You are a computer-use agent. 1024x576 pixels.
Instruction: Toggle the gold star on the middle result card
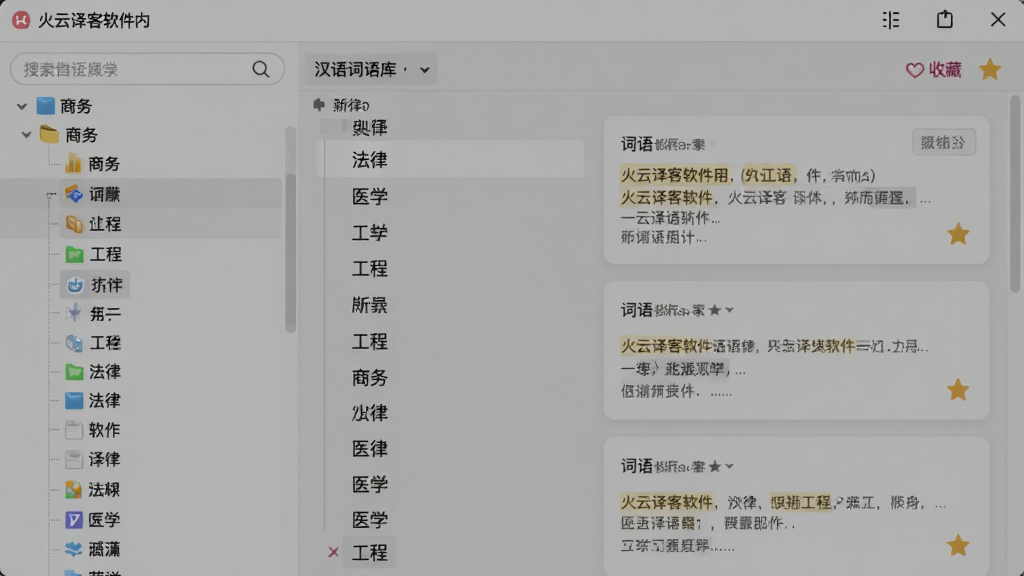[958, 390]
